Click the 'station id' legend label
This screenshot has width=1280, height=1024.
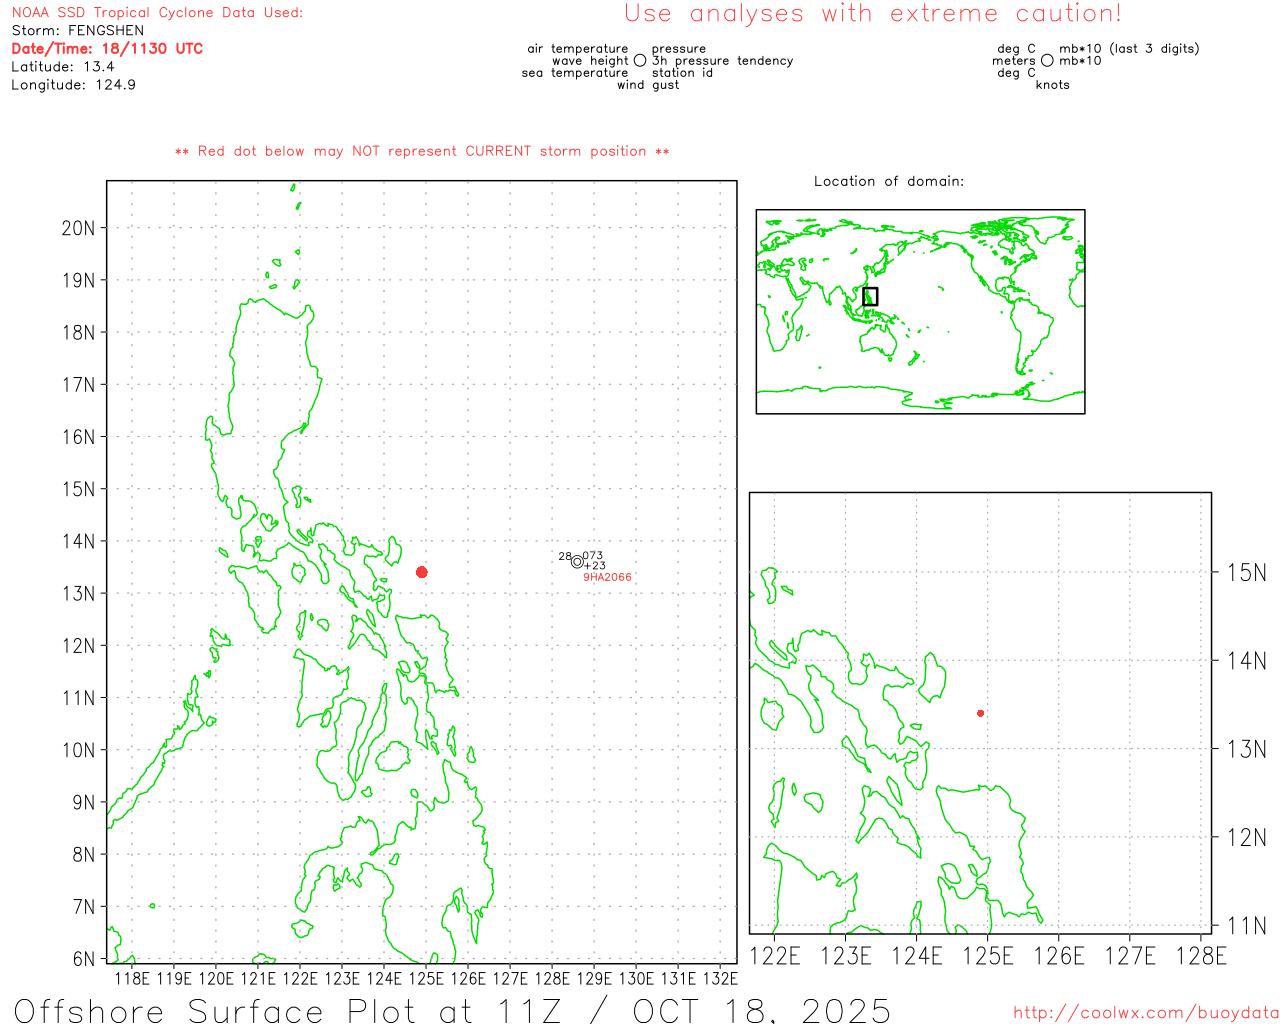pos(682,73)
